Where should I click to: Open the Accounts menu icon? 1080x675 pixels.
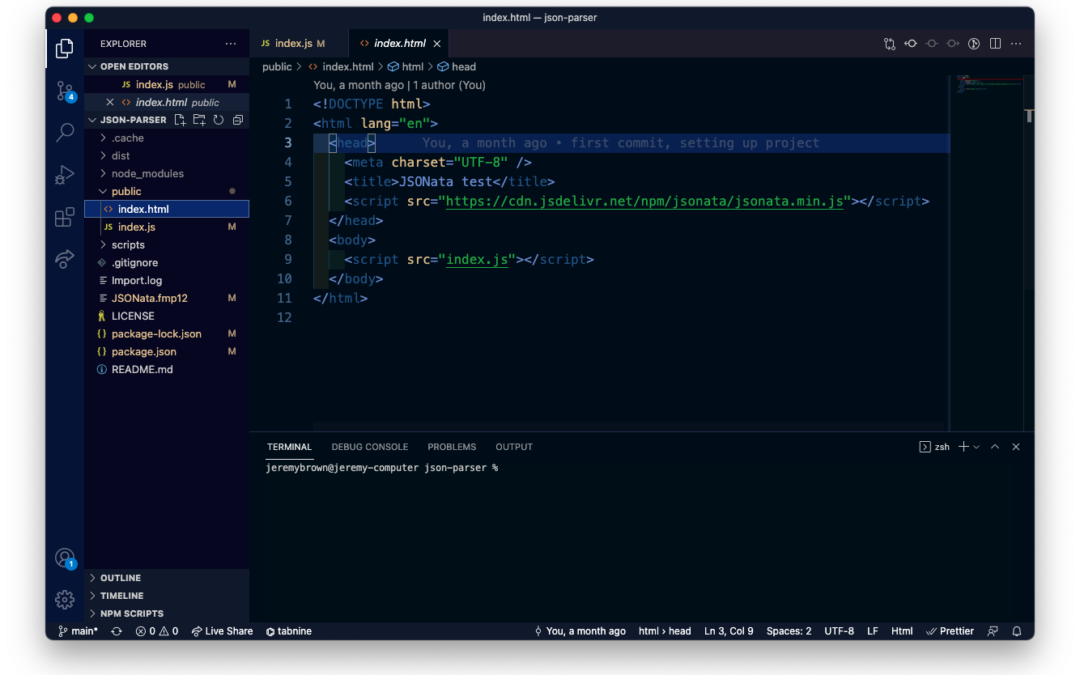point(65,558)
